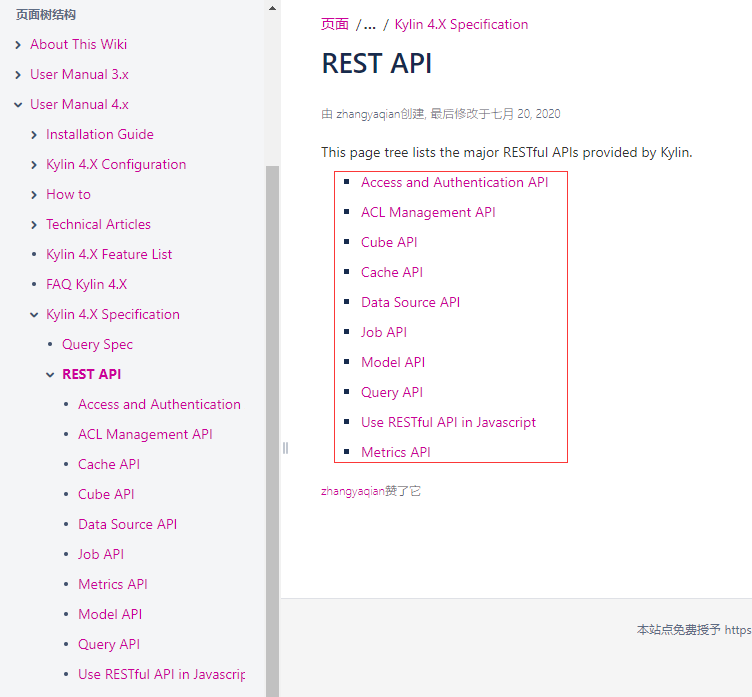This screenshot has width=752, height=697.
Task: Go to 页面 breadcrumb link
Action: [x=335, y=24]
